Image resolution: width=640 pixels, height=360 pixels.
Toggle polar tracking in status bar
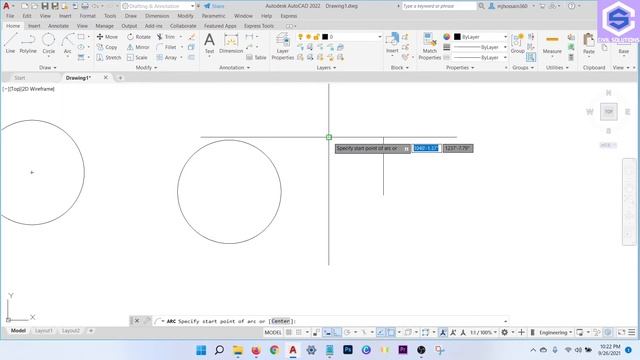(x=347, y=332)
